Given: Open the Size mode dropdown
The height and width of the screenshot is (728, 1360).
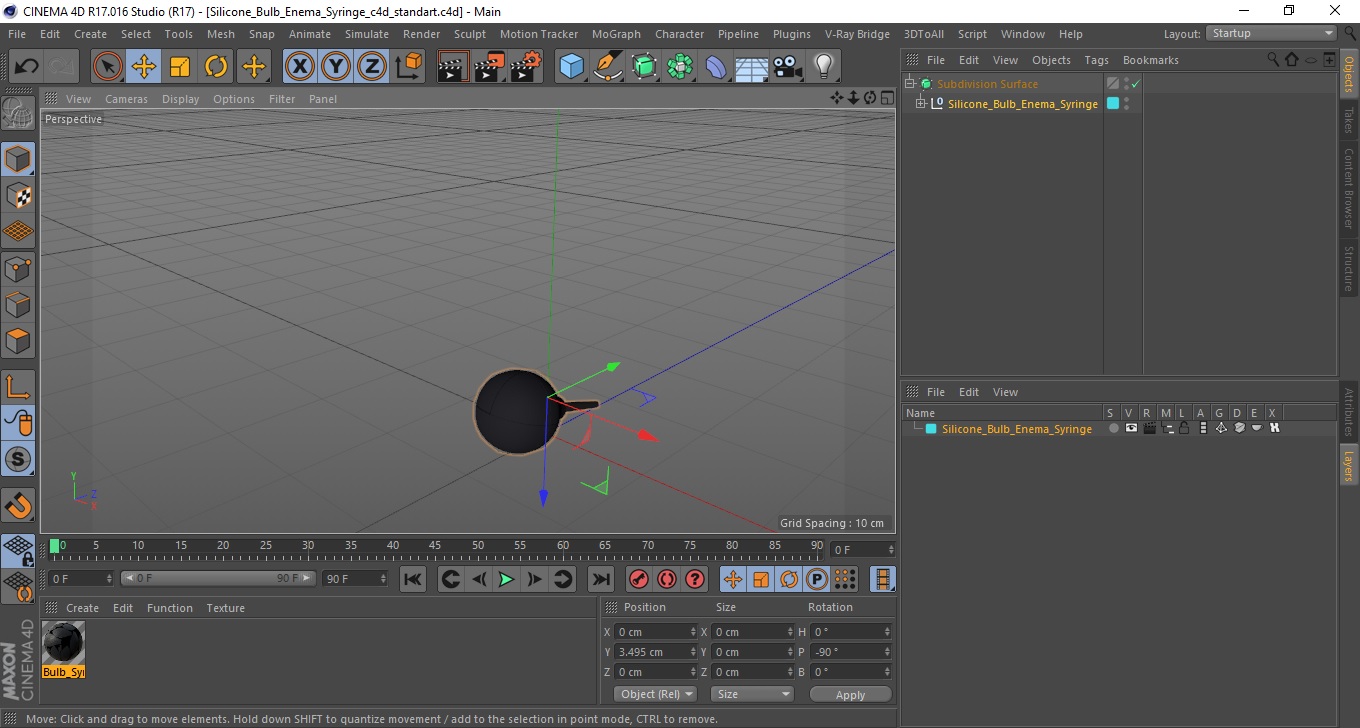Looking at the screenshot, I should click(752, 694).
